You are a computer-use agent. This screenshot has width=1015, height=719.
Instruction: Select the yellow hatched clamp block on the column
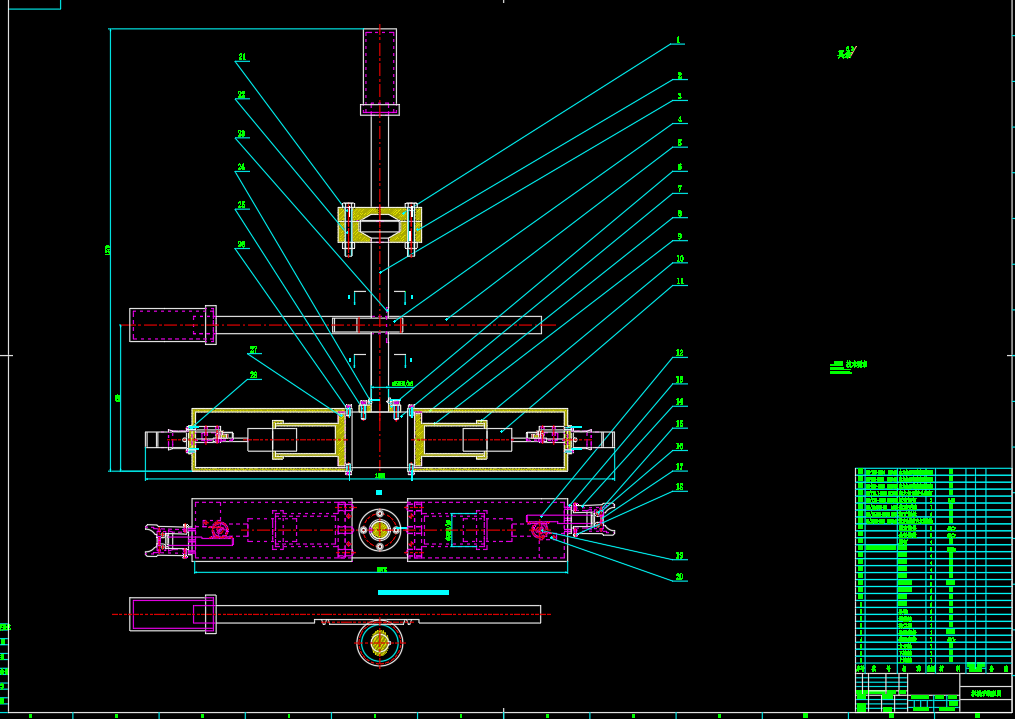click(x=380, y=225)
